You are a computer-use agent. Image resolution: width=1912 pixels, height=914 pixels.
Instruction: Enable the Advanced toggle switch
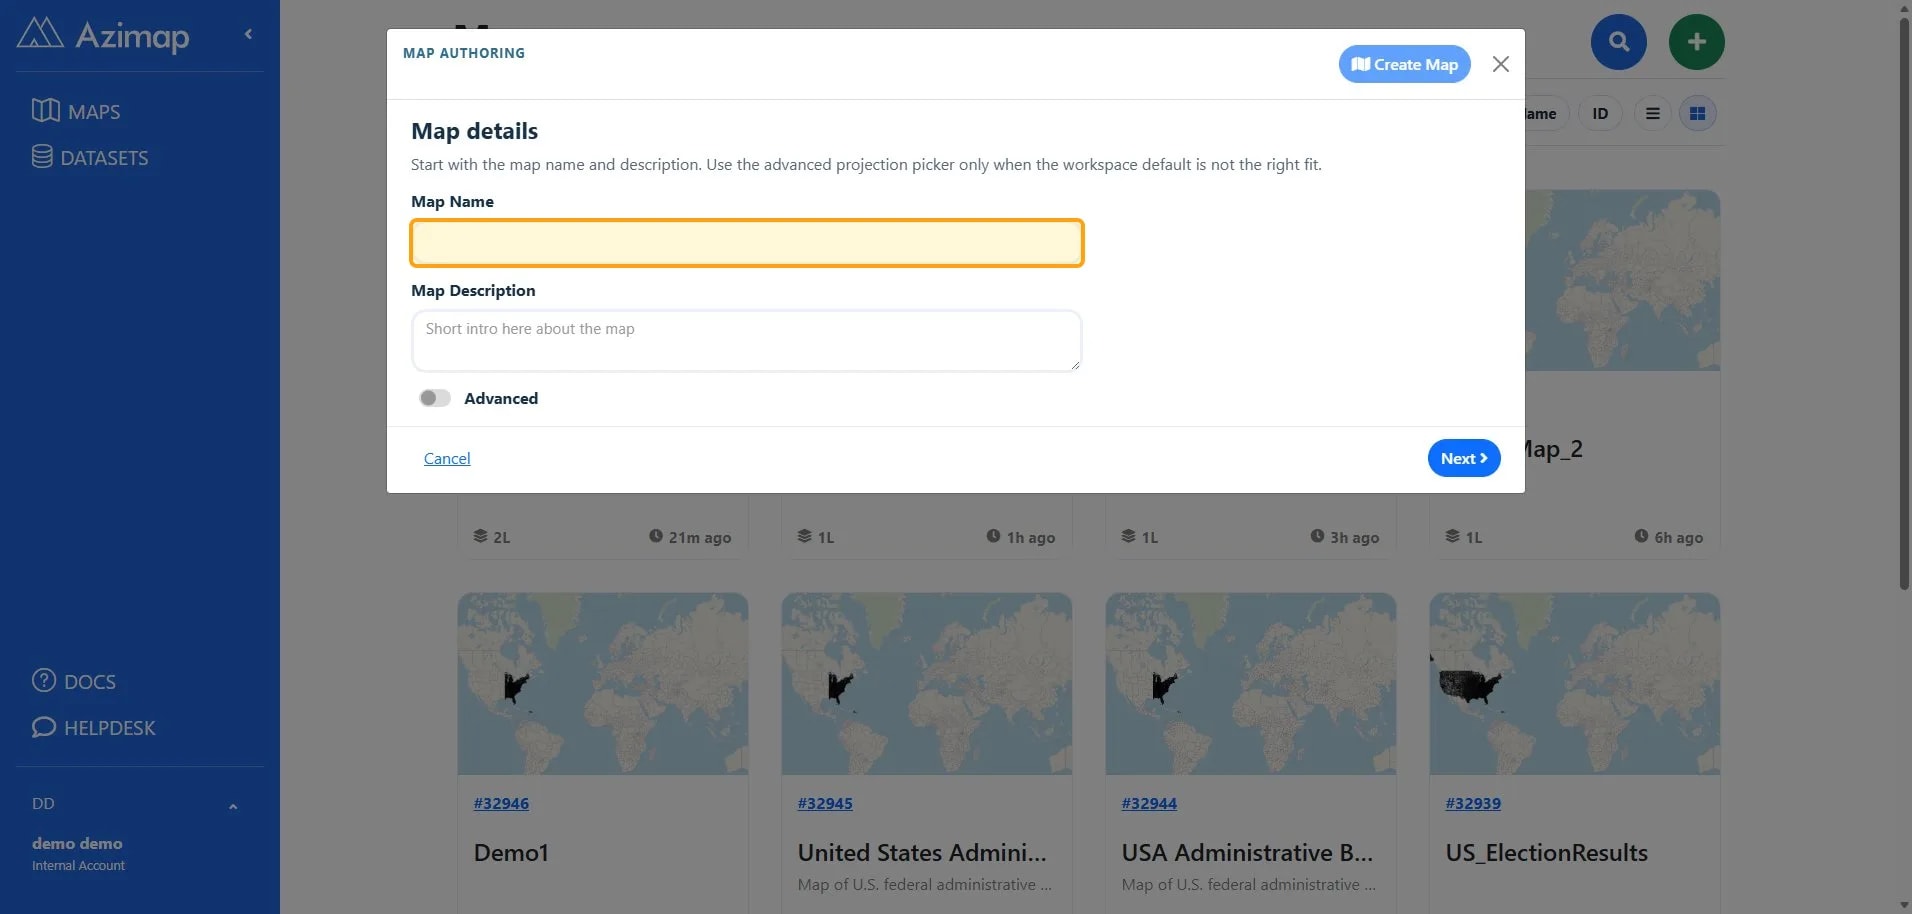pos(435,398)
